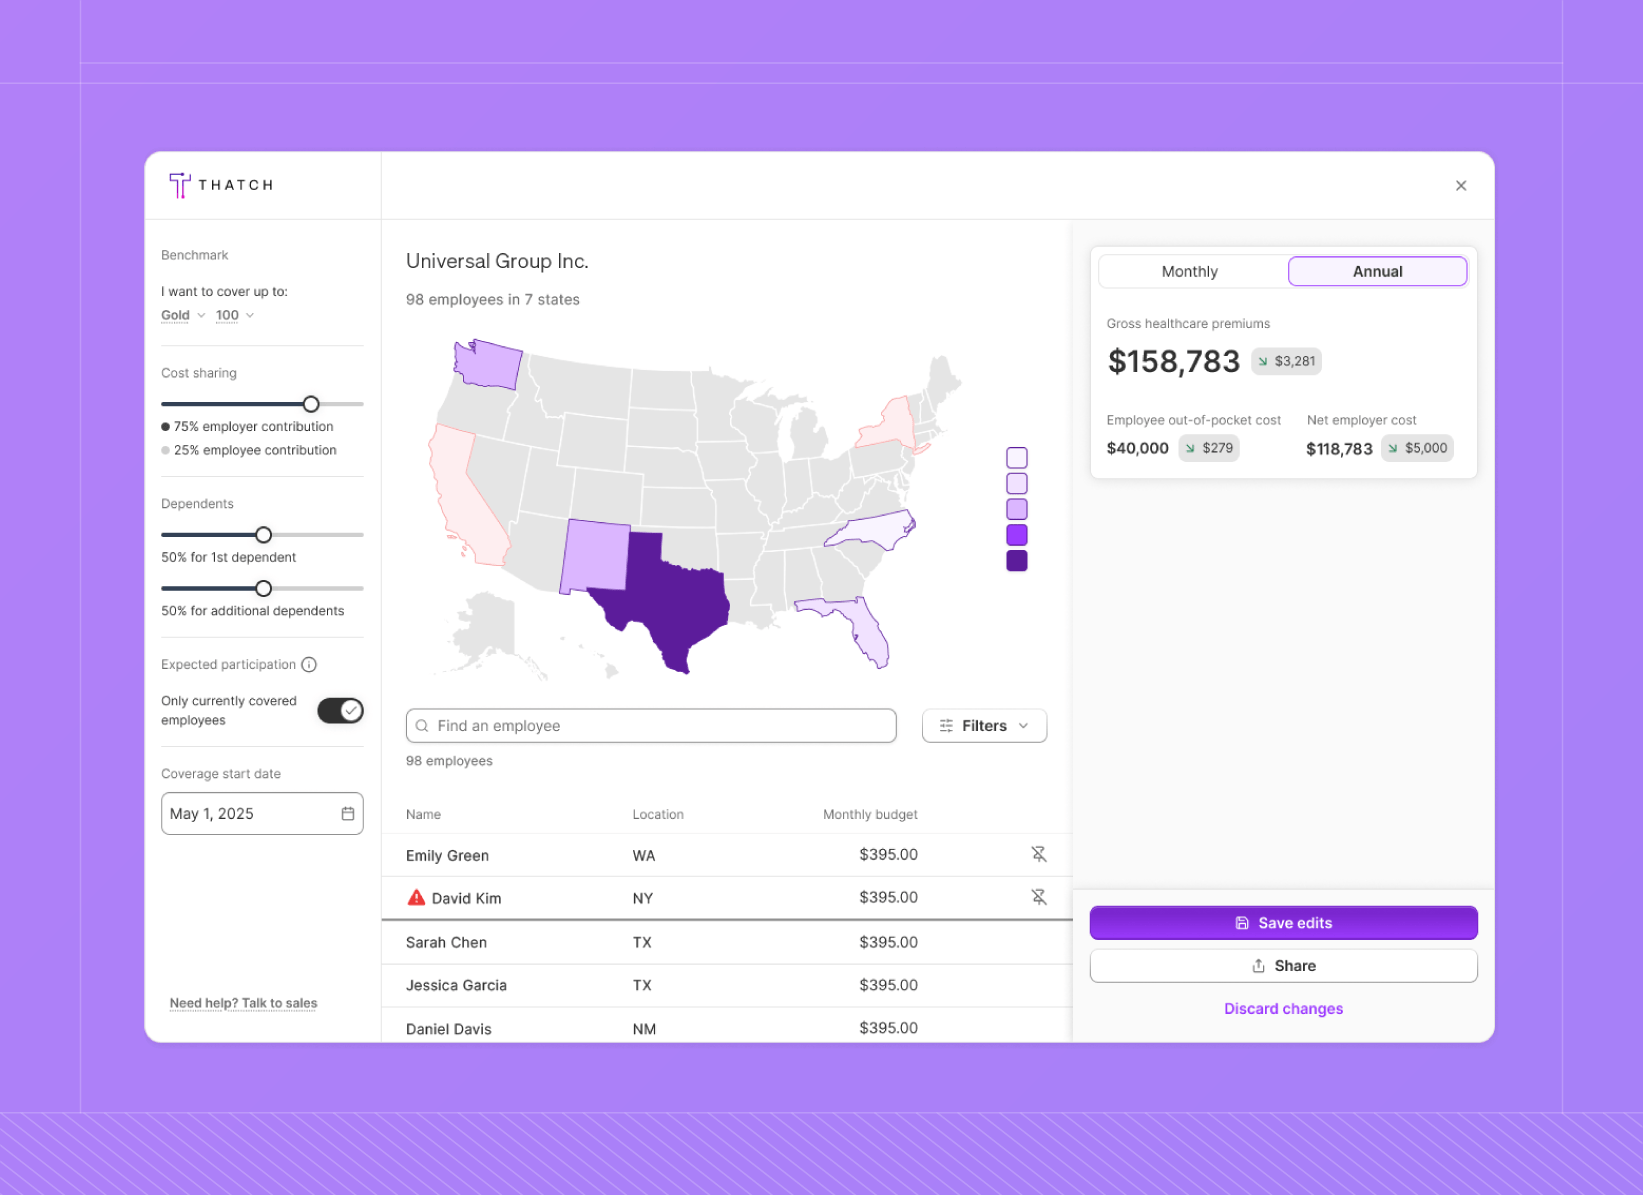Select the Sarah Chen row
The width and height of the screenshot is (1643, 1195).
727,942
